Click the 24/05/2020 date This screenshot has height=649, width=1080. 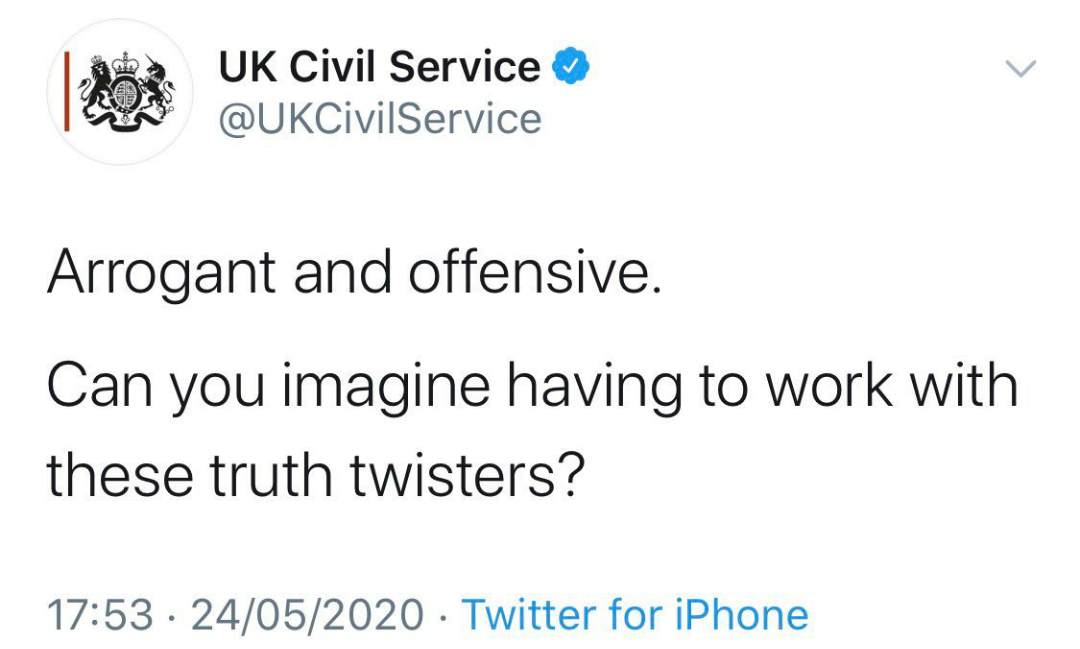(308, 614)
